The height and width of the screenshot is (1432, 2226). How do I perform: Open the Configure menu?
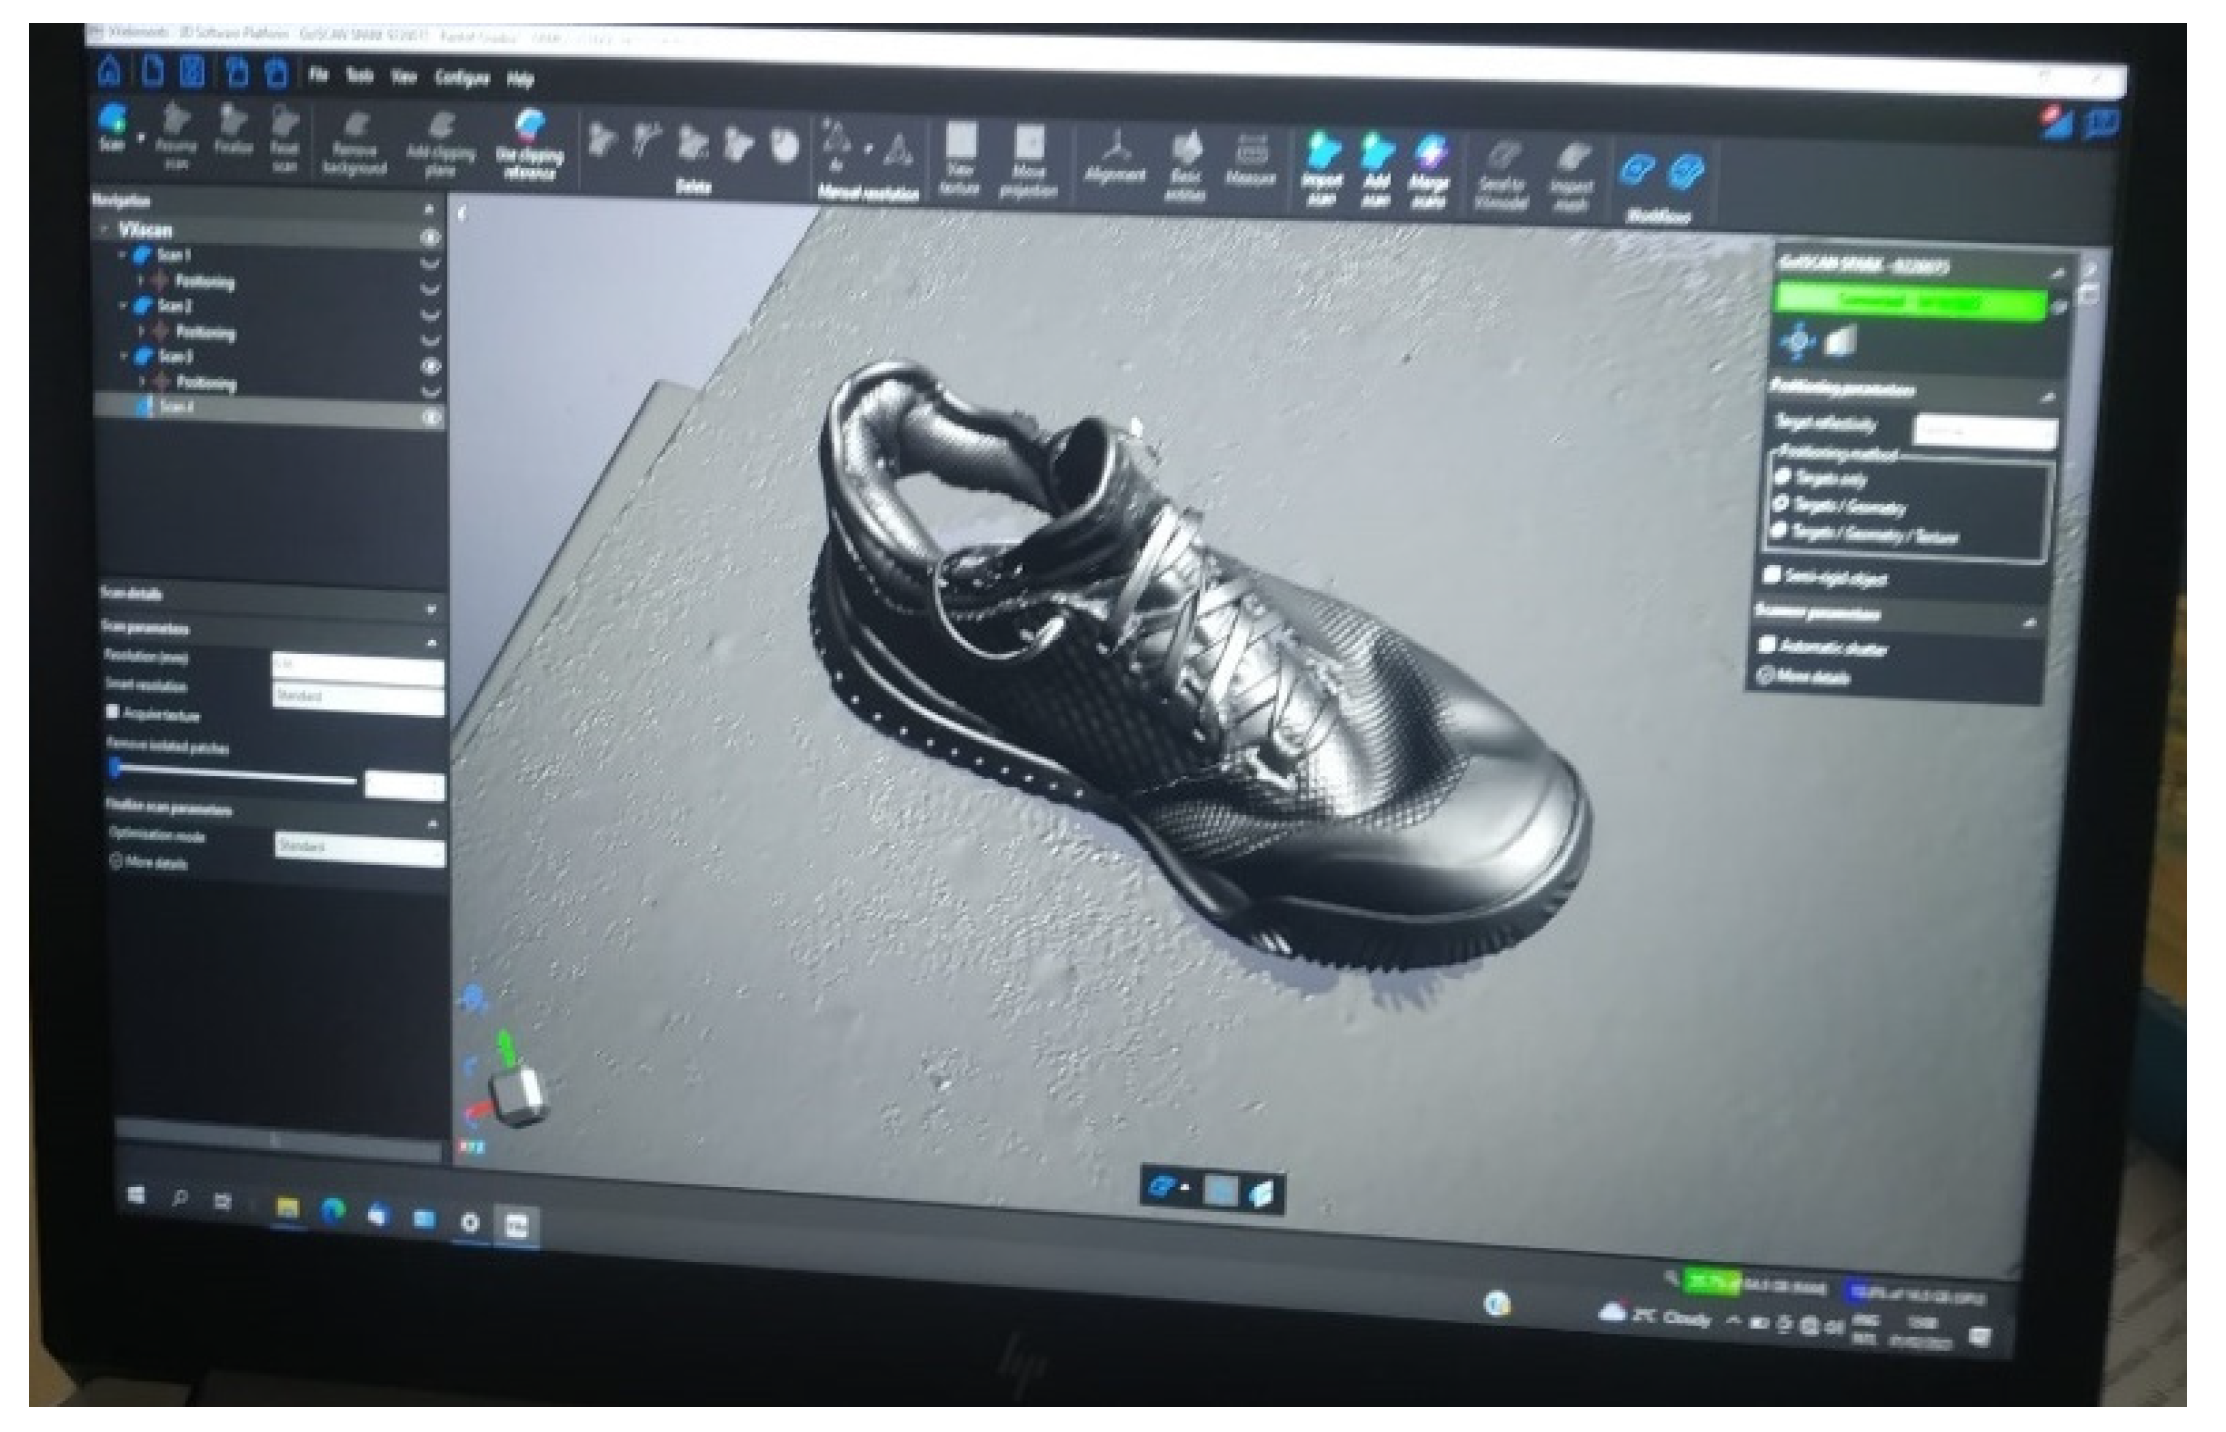click(461, 78)
